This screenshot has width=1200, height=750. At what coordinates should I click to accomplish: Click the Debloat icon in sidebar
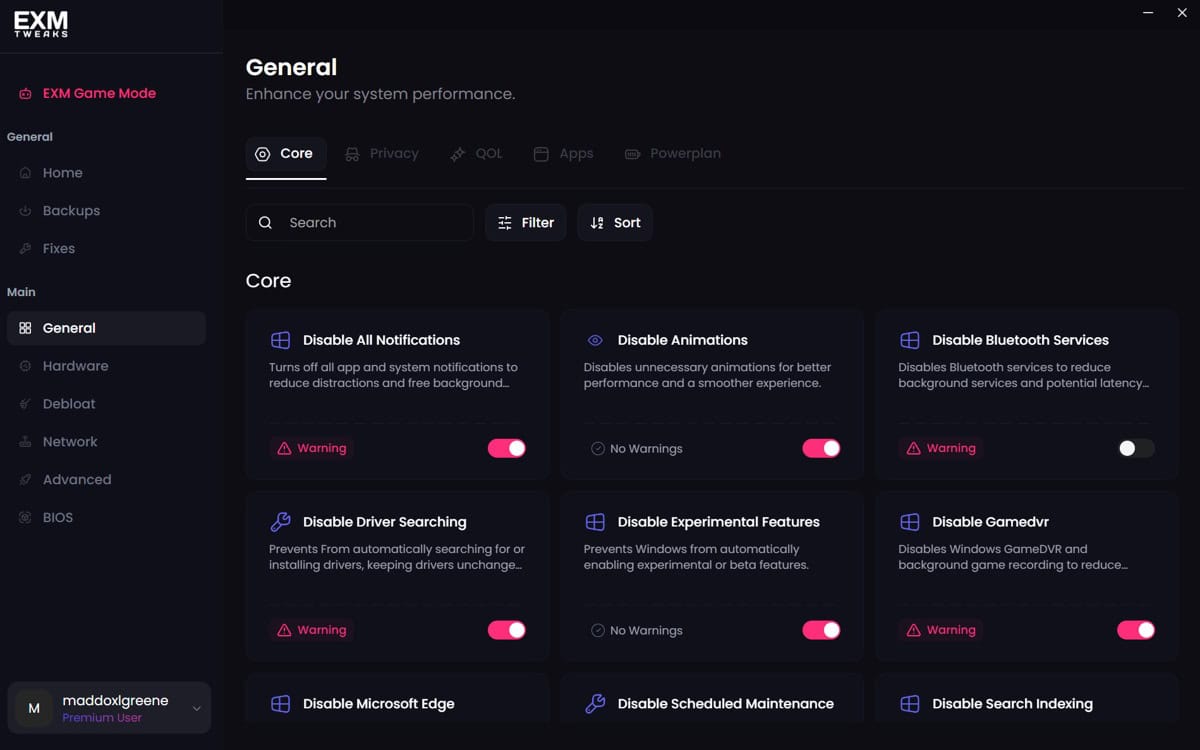pos(26,404)
